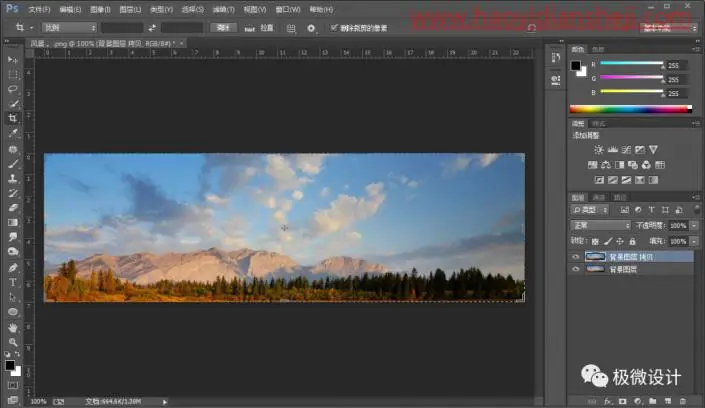The height and width of the screenshot is (408, 705).
Task: Select the Hand tool
Action: tap(13, 328)
